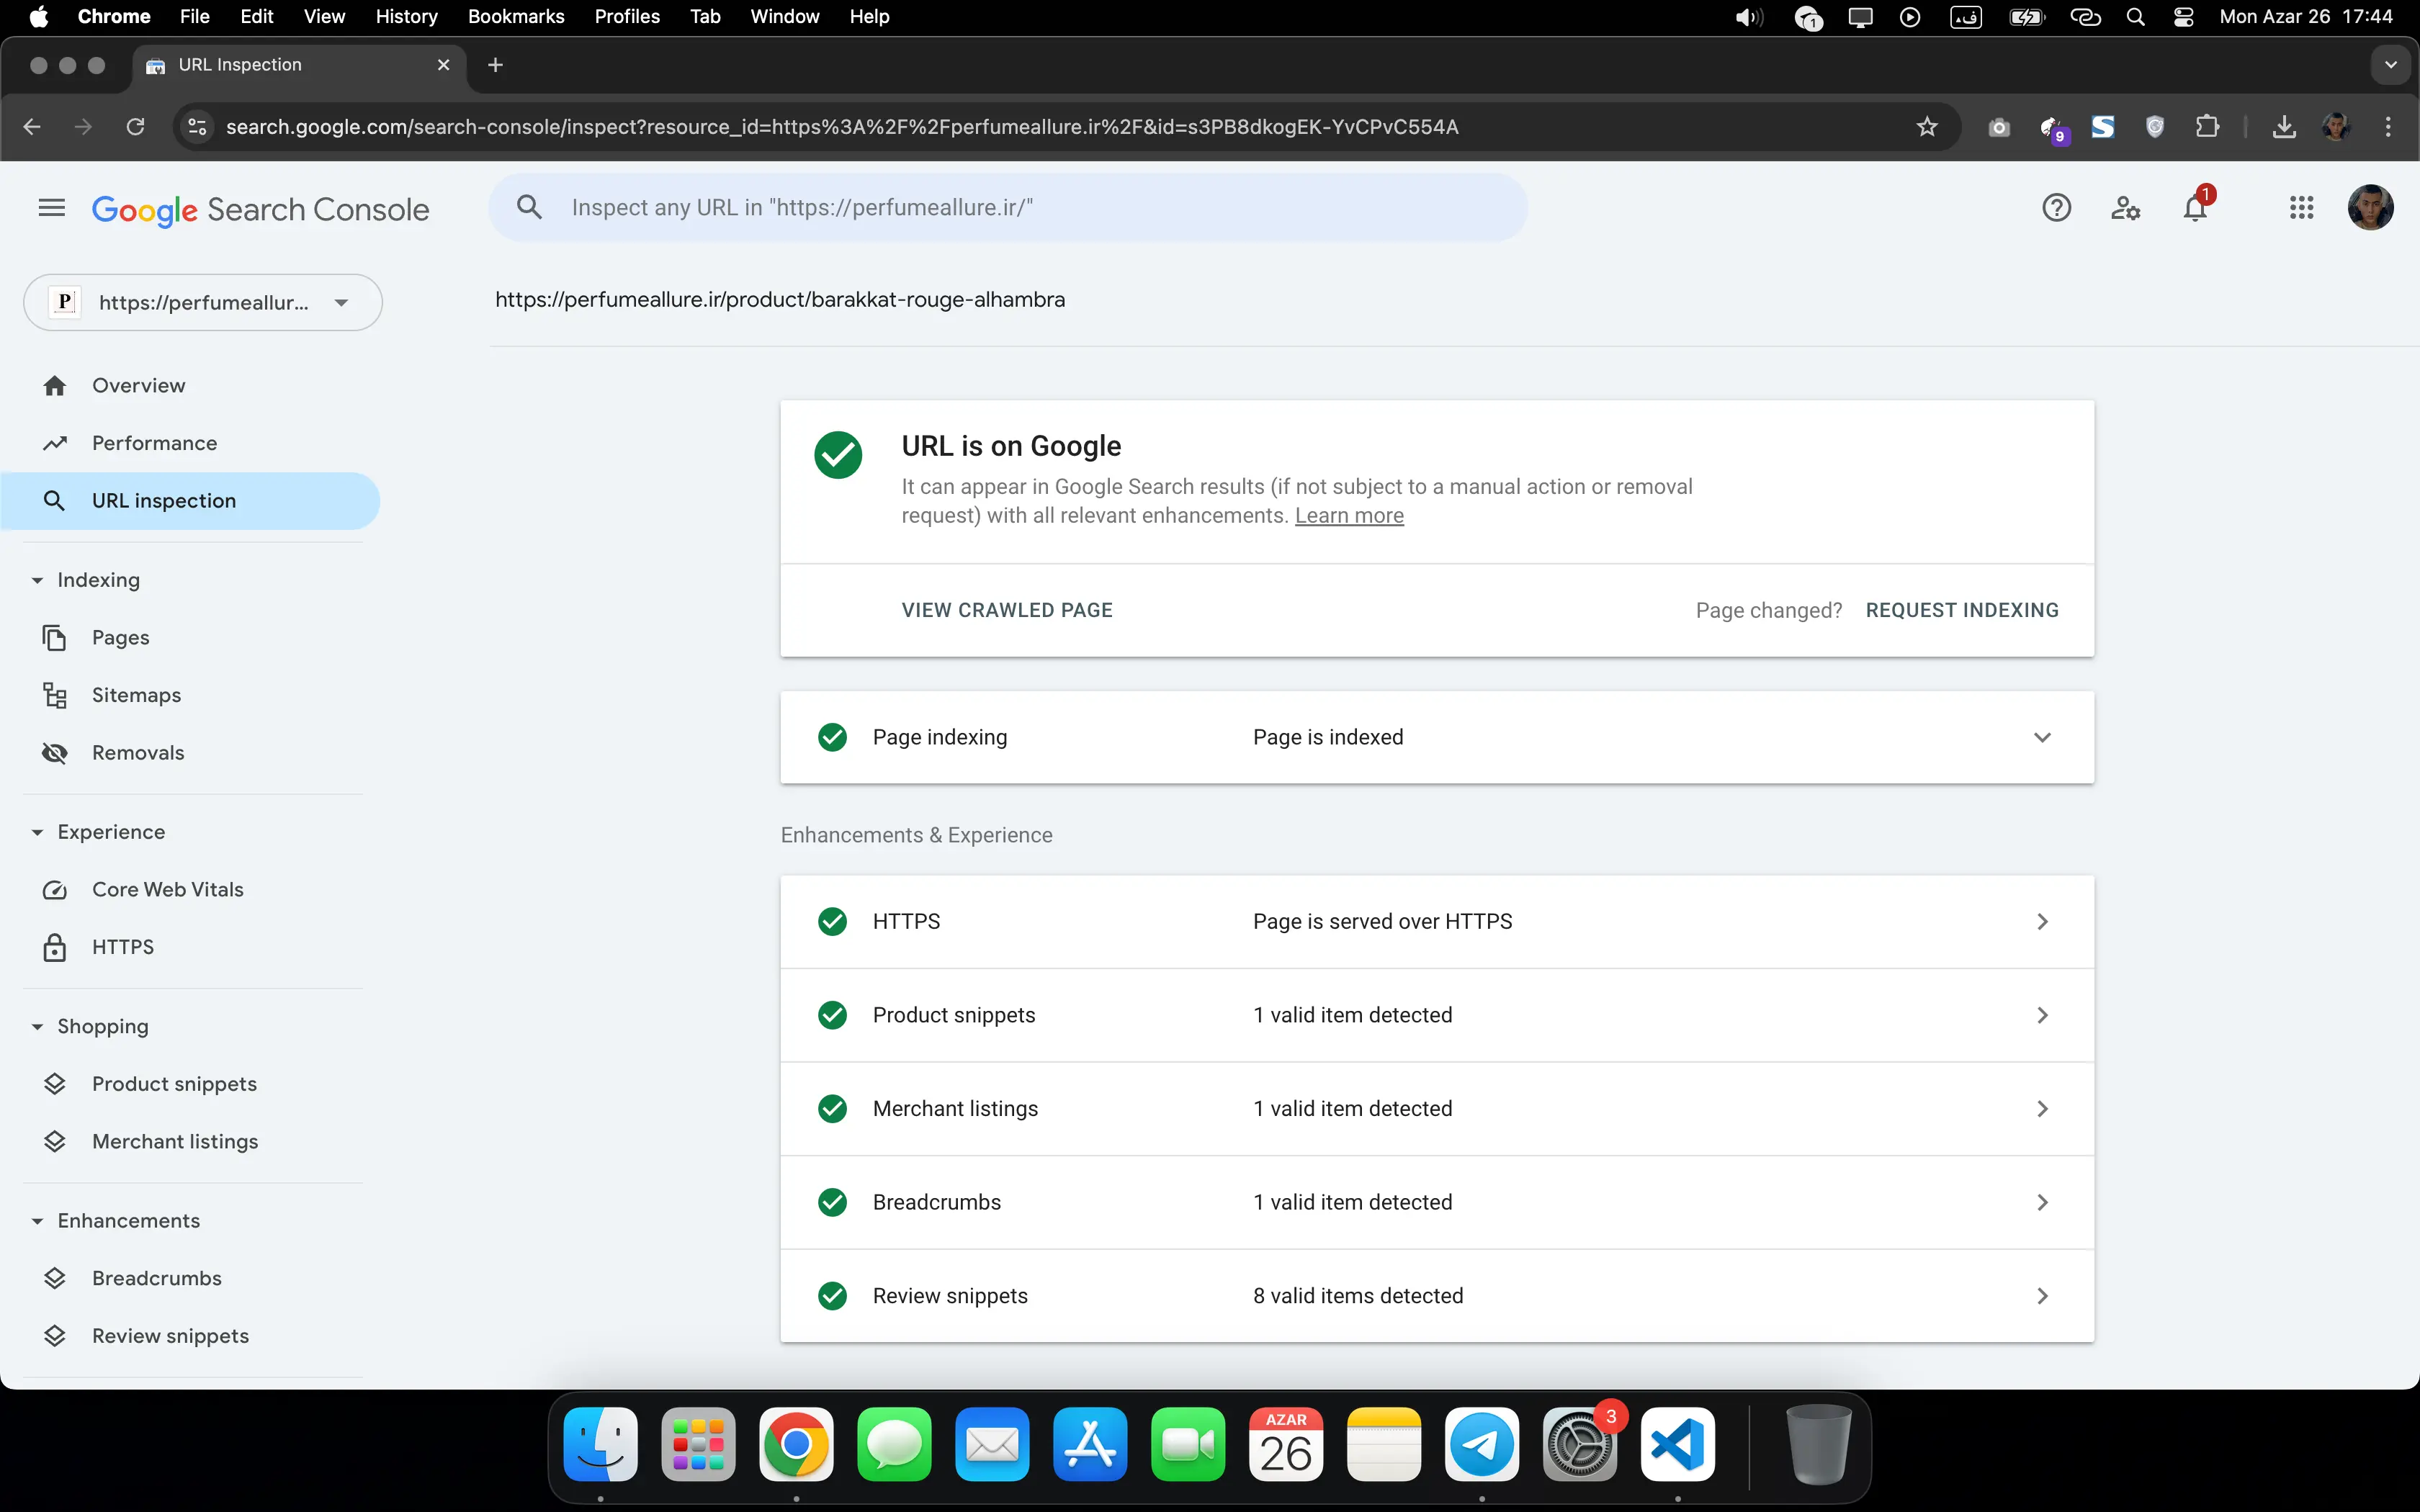
Task: Select the URL Inspection browser tab
Action: [x=298, y=65]
